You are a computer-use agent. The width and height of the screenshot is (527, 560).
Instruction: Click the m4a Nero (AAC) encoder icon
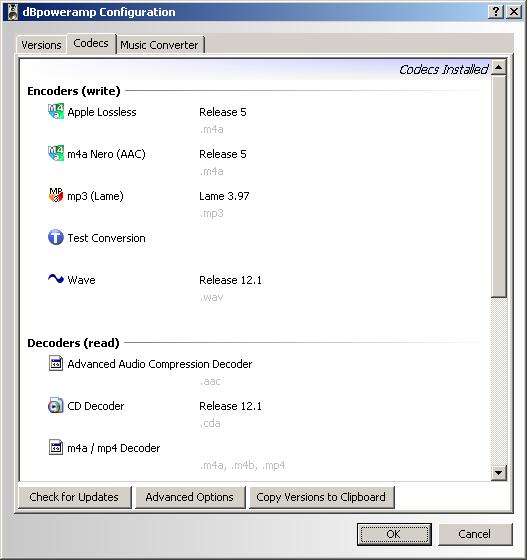56,153
